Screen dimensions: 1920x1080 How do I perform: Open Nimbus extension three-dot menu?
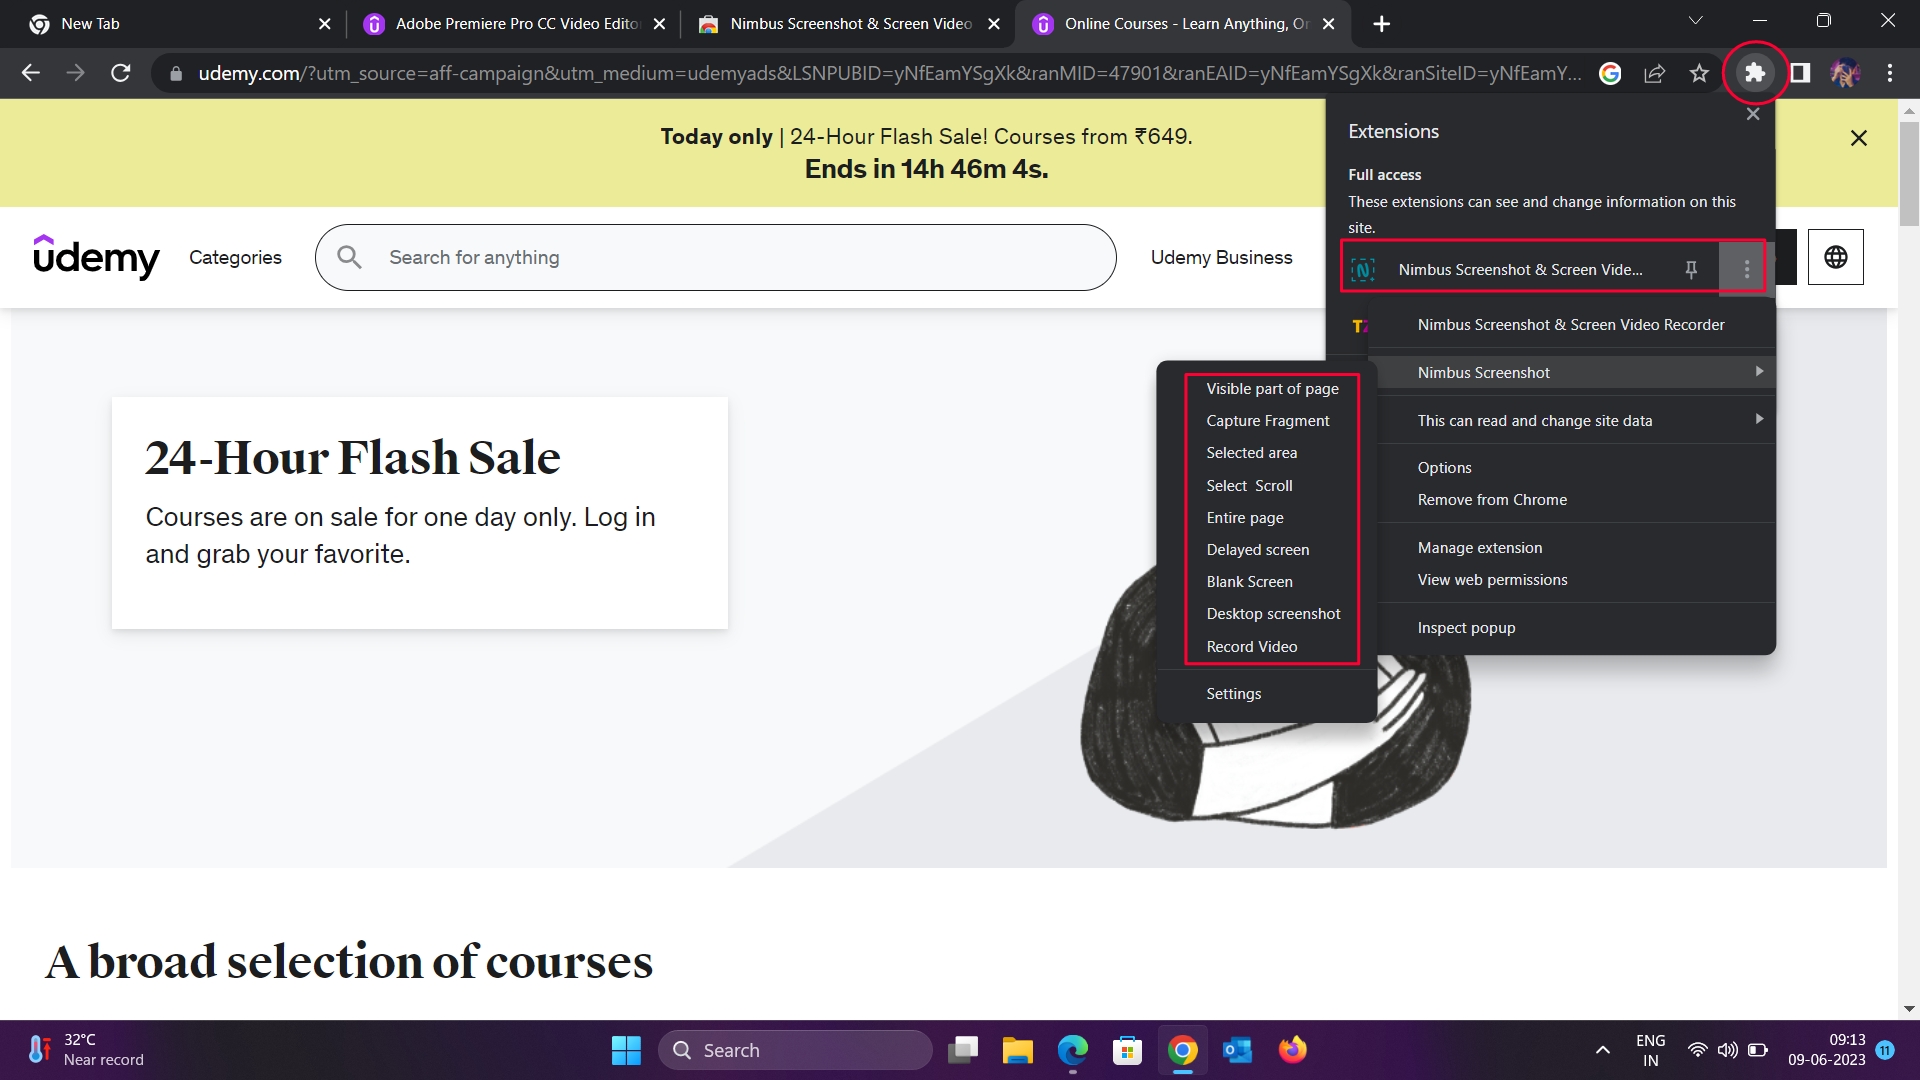tap(1746, 269)
